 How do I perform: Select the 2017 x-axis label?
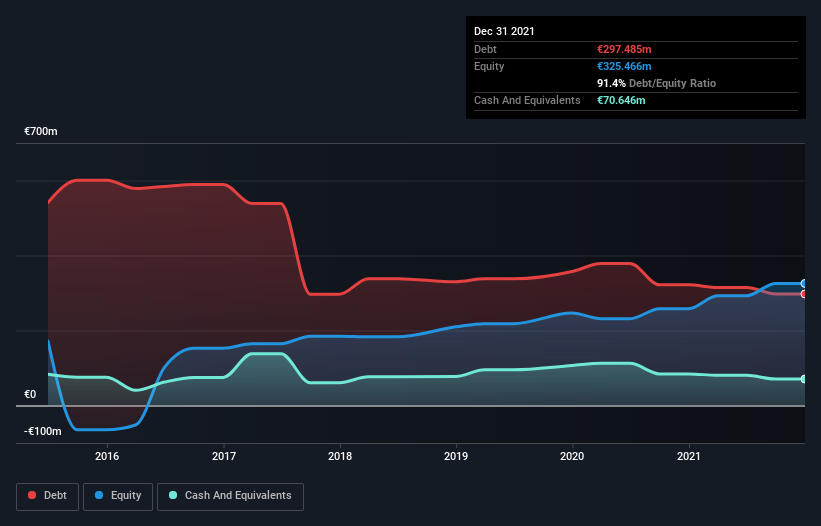[x=224, y=456]
